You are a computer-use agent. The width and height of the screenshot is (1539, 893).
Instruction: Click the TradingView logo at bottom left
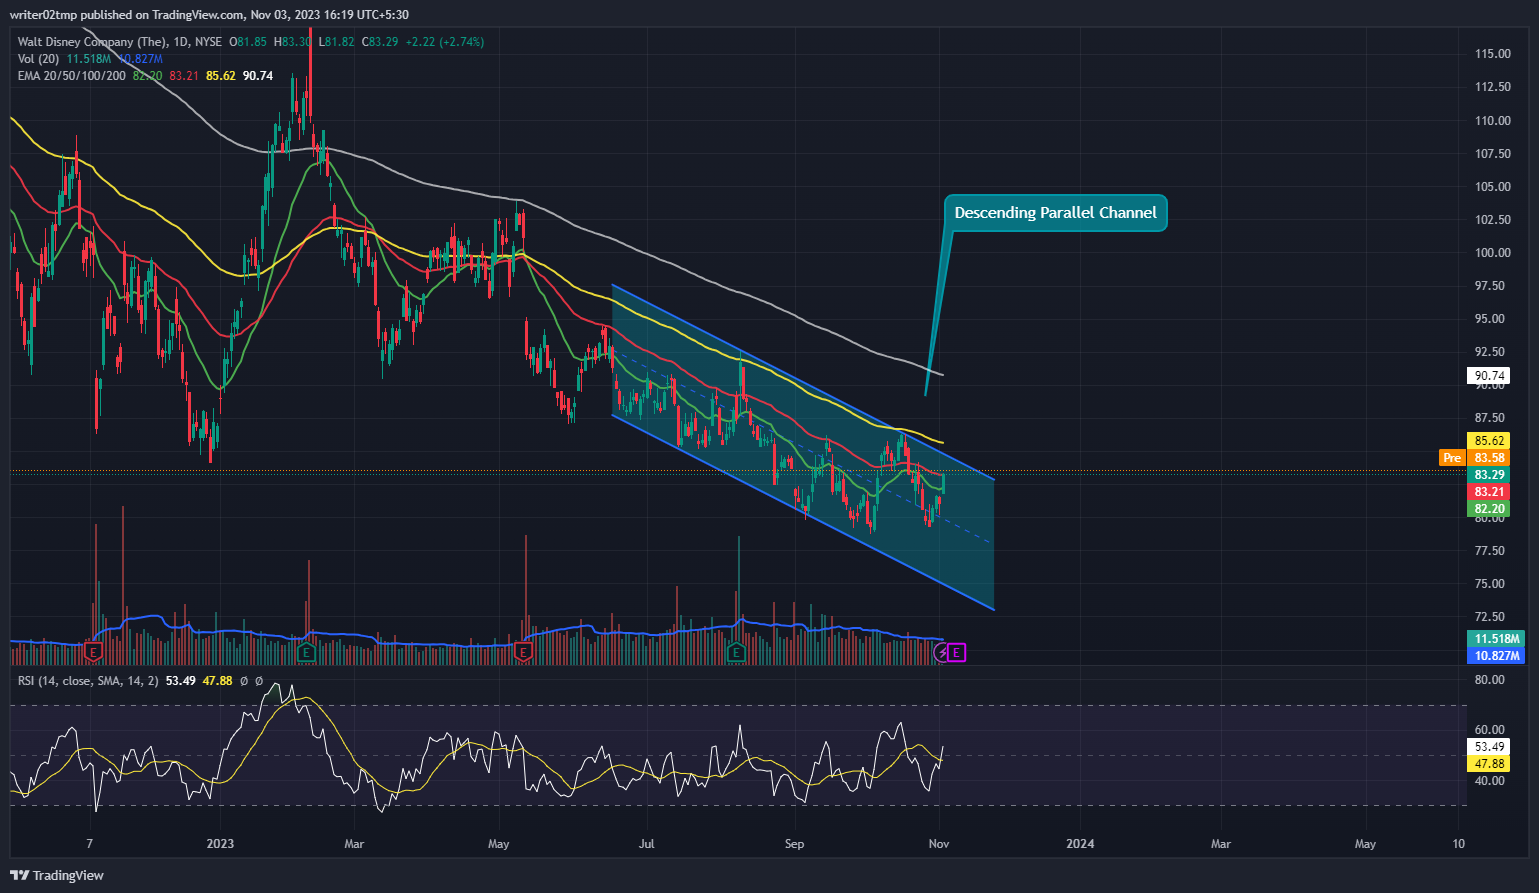point(58,875)
